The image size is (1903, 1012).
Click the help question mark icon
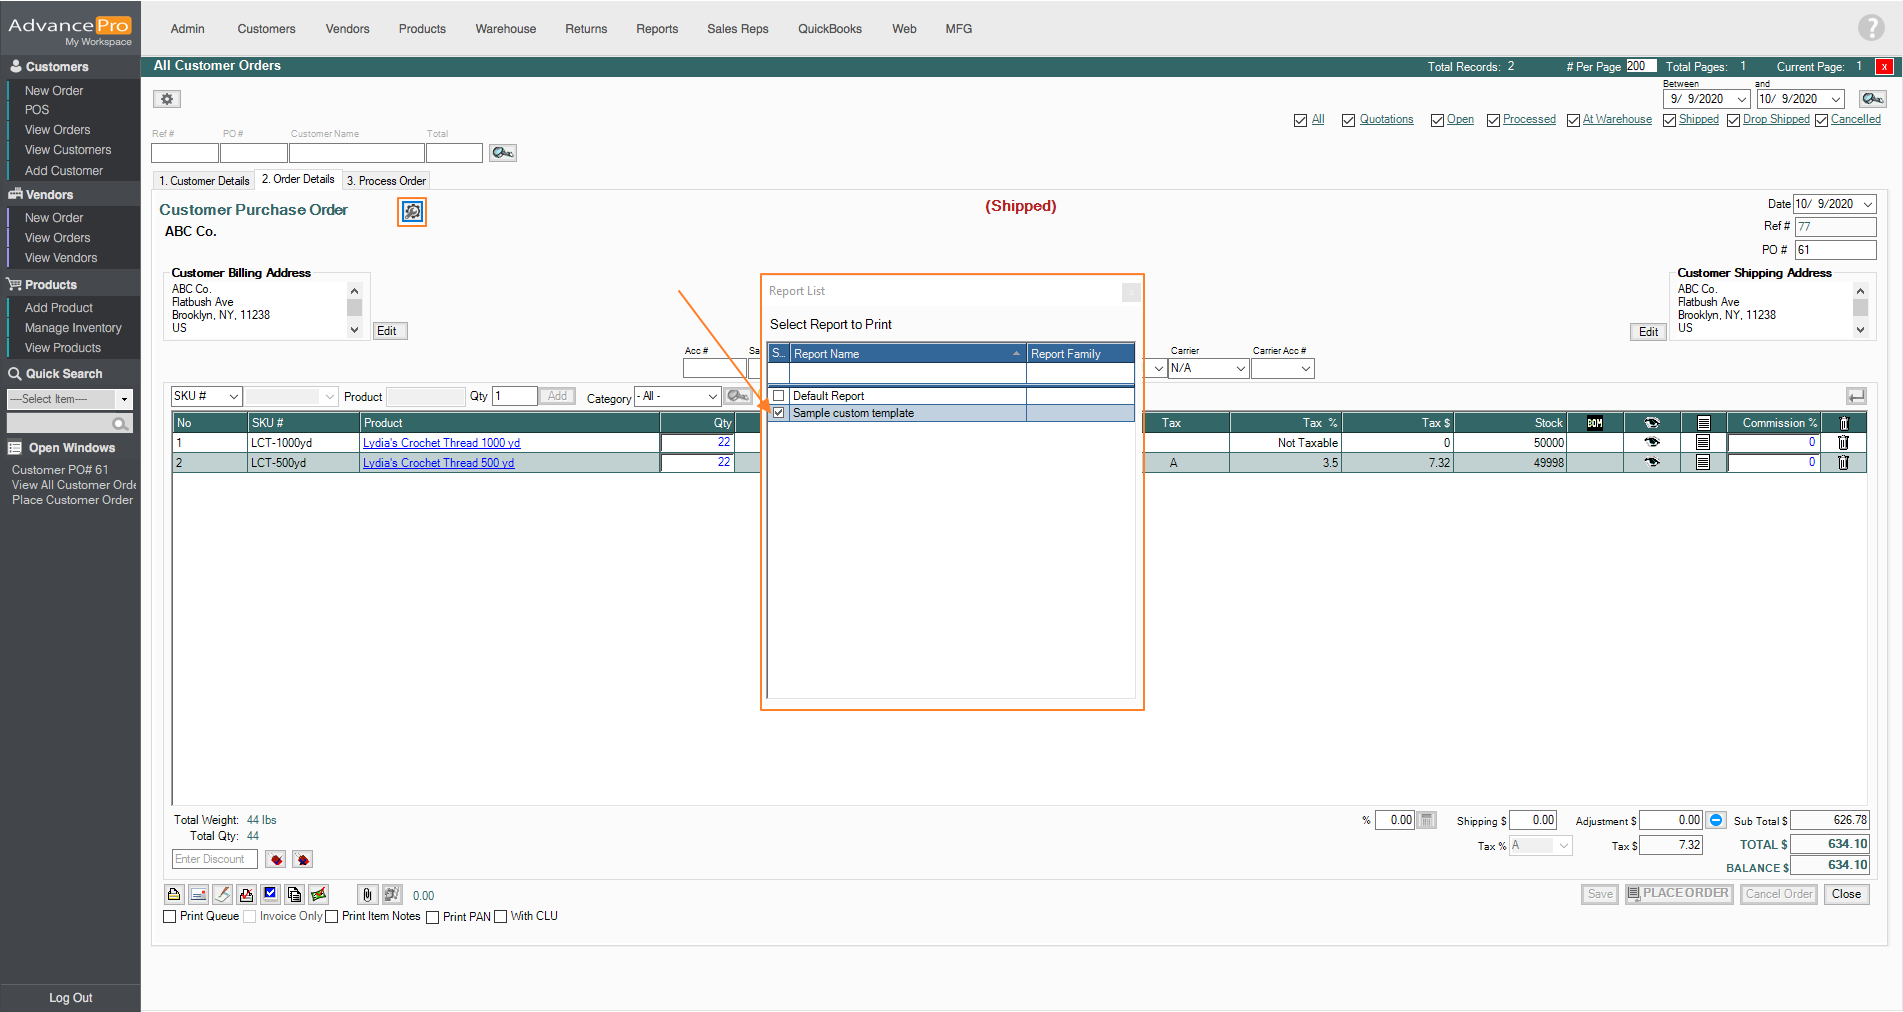[1870, 28]
